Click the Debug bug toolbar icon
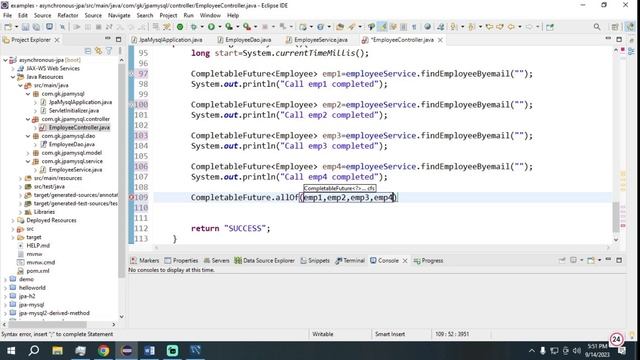This screenshot has width=640, height=360. [193, 27]
